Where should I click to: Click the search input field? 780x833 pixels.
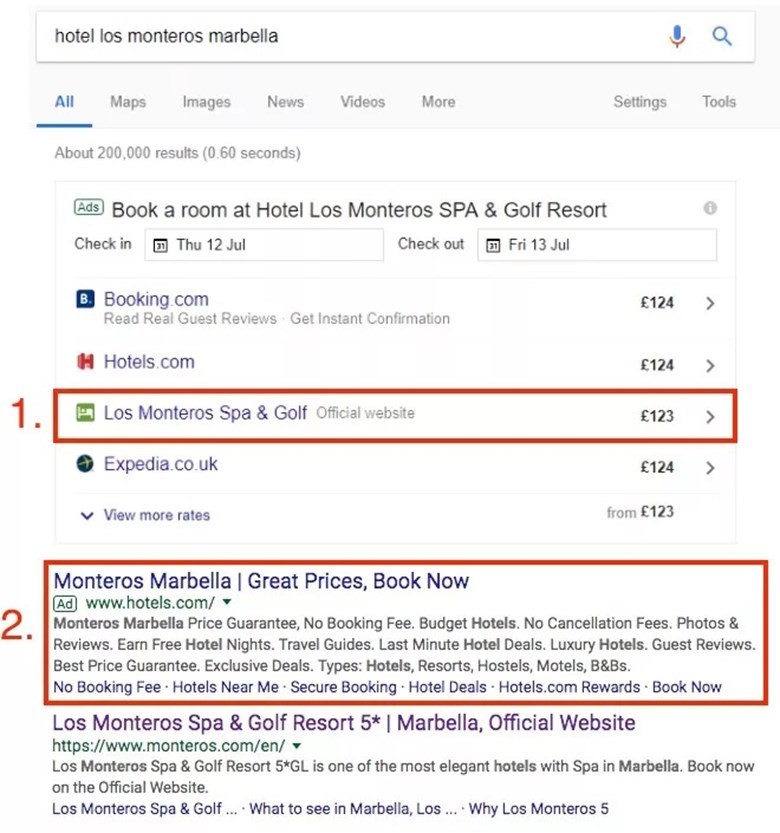[340, 37]
